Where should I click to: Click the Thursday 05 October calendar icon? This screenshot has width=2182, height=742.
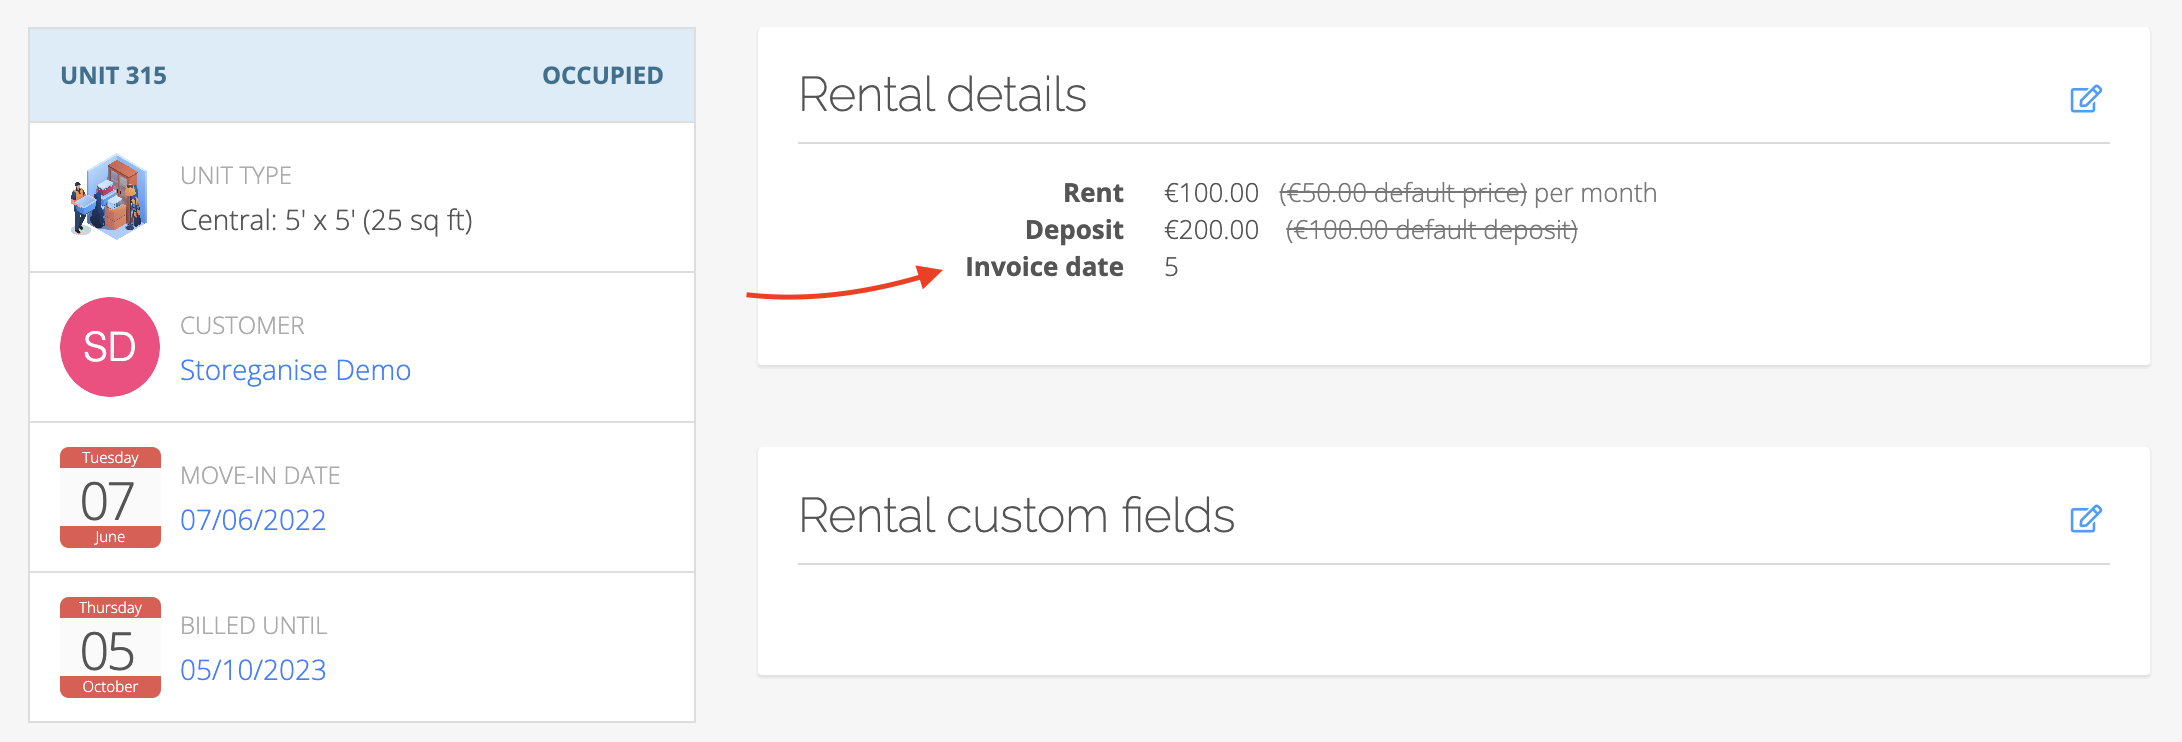pos(110,647)
